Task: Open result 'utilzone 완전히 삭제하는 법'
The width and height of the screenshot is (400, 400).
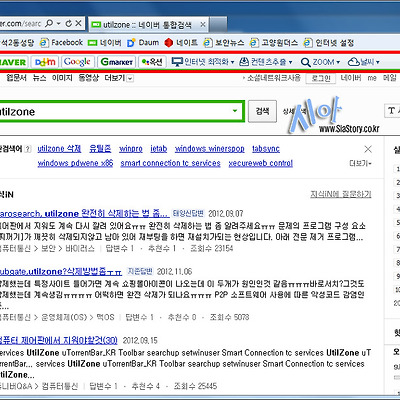Action: [x=84, y=214]
